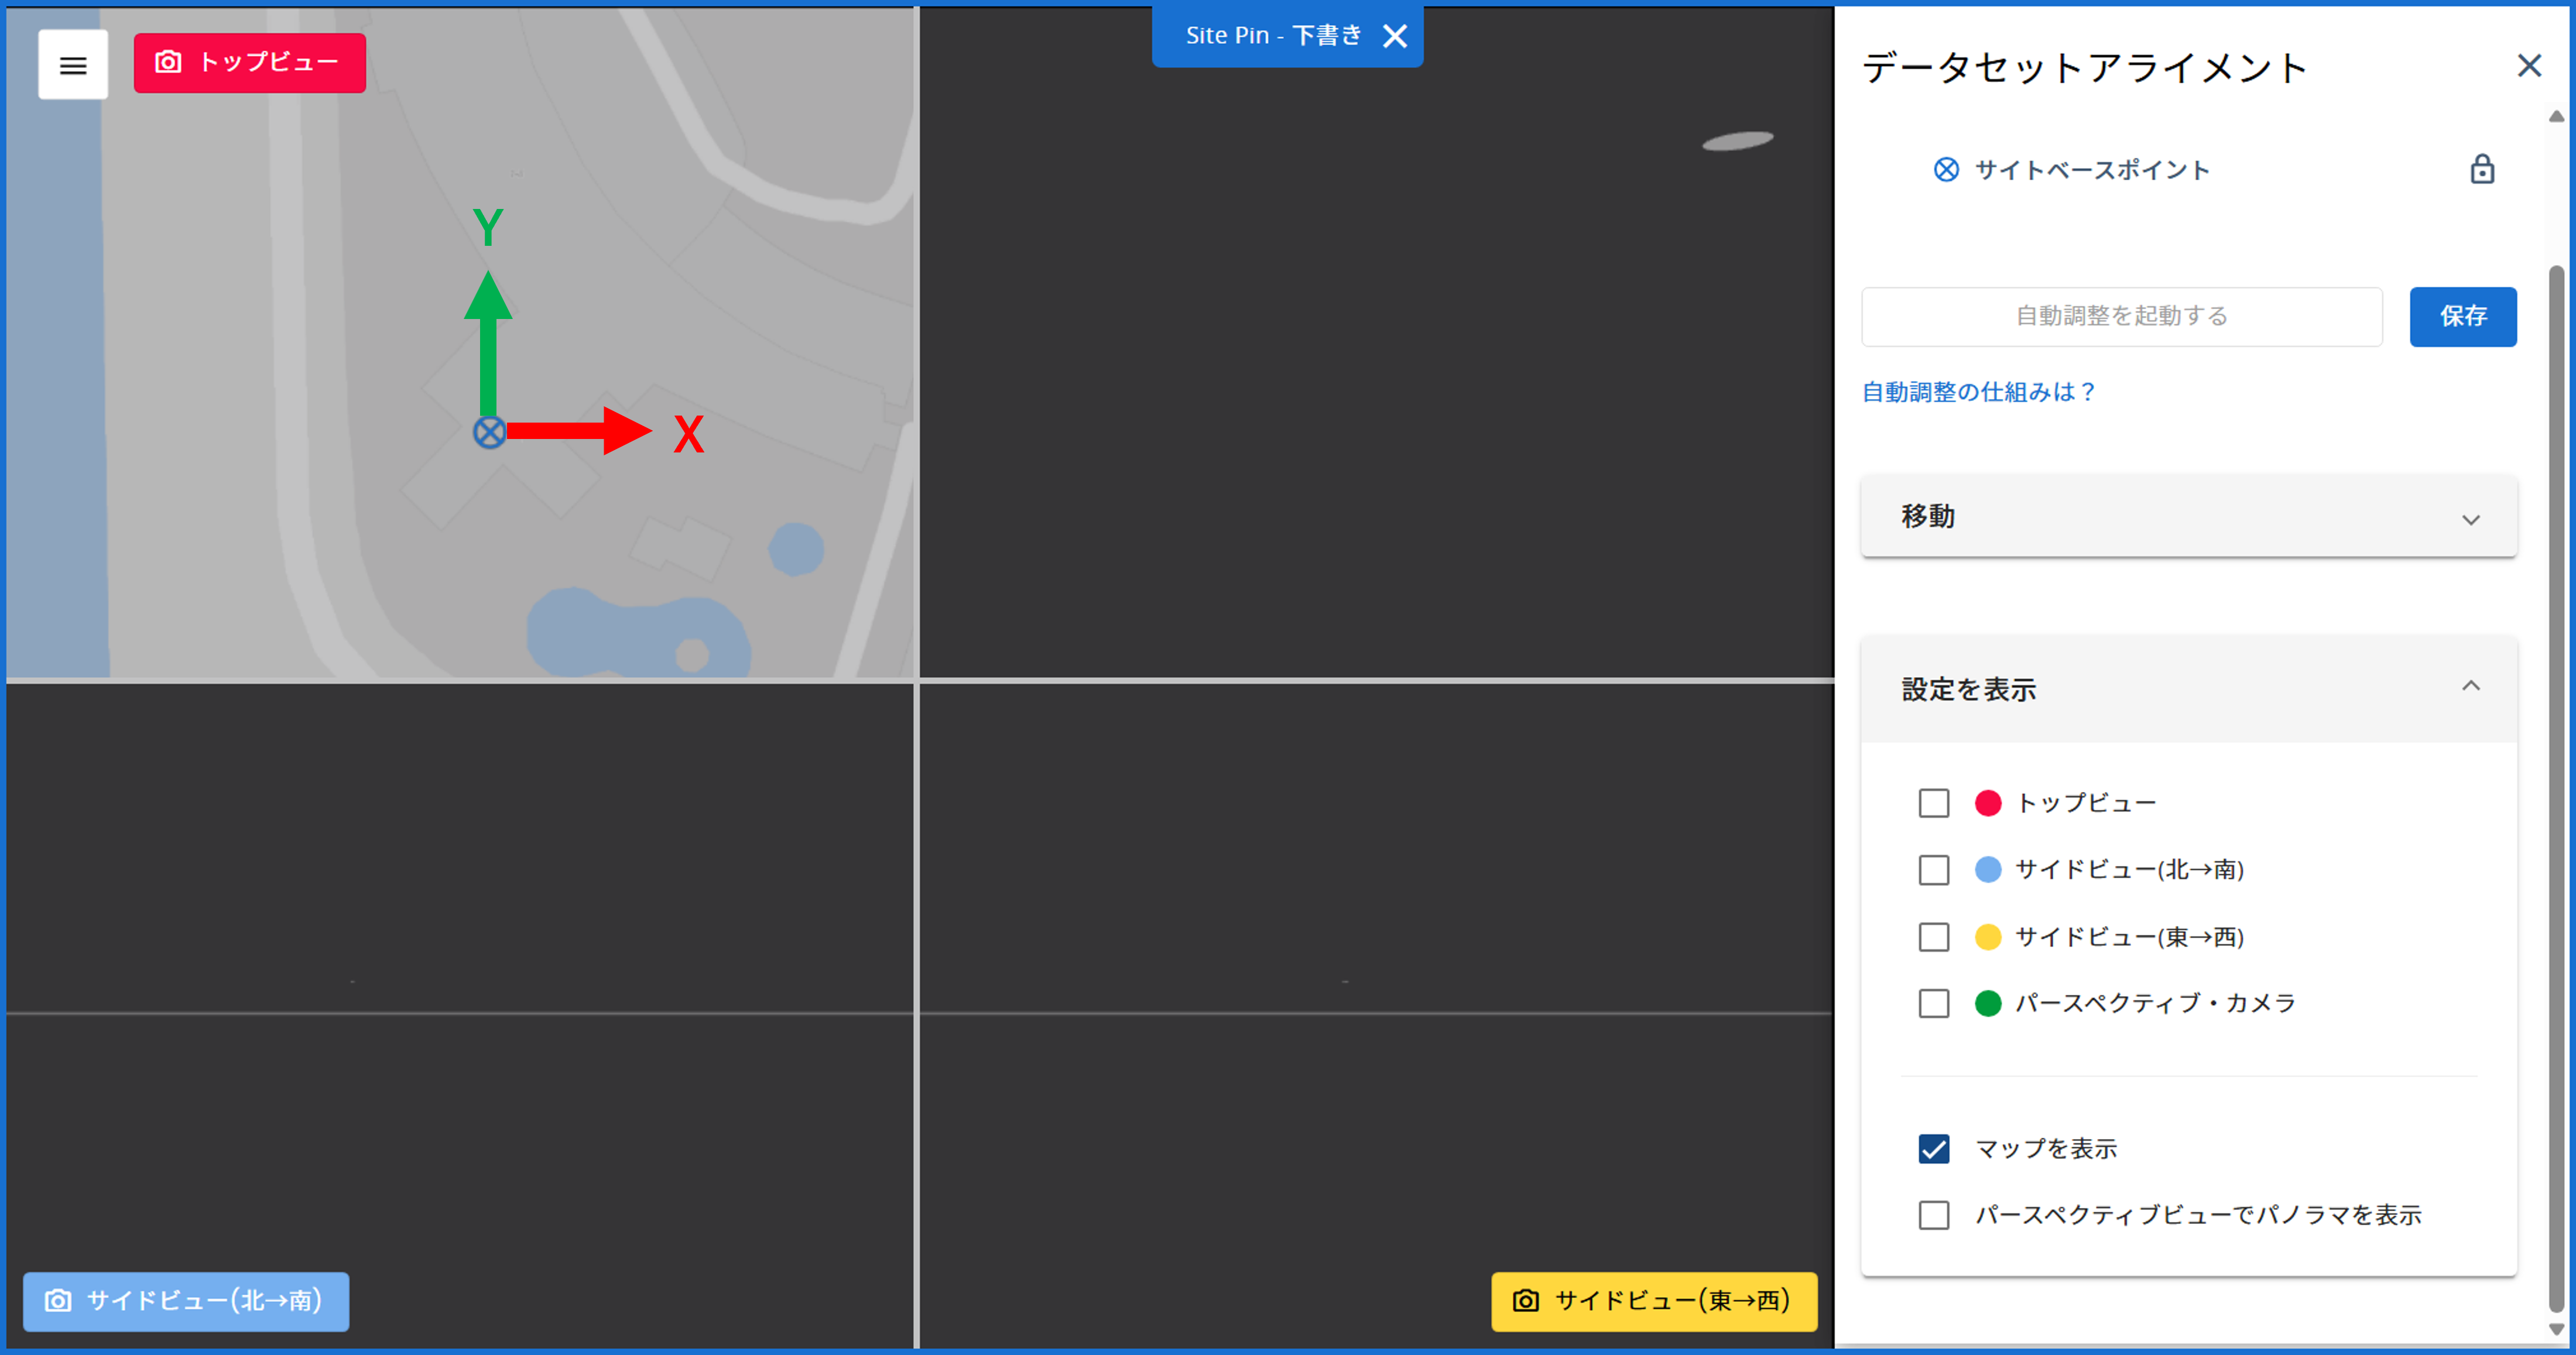Enable the パースペクティブ・カメラ checkbox
2576x1355 pixels.
tap(1934, 1003)
